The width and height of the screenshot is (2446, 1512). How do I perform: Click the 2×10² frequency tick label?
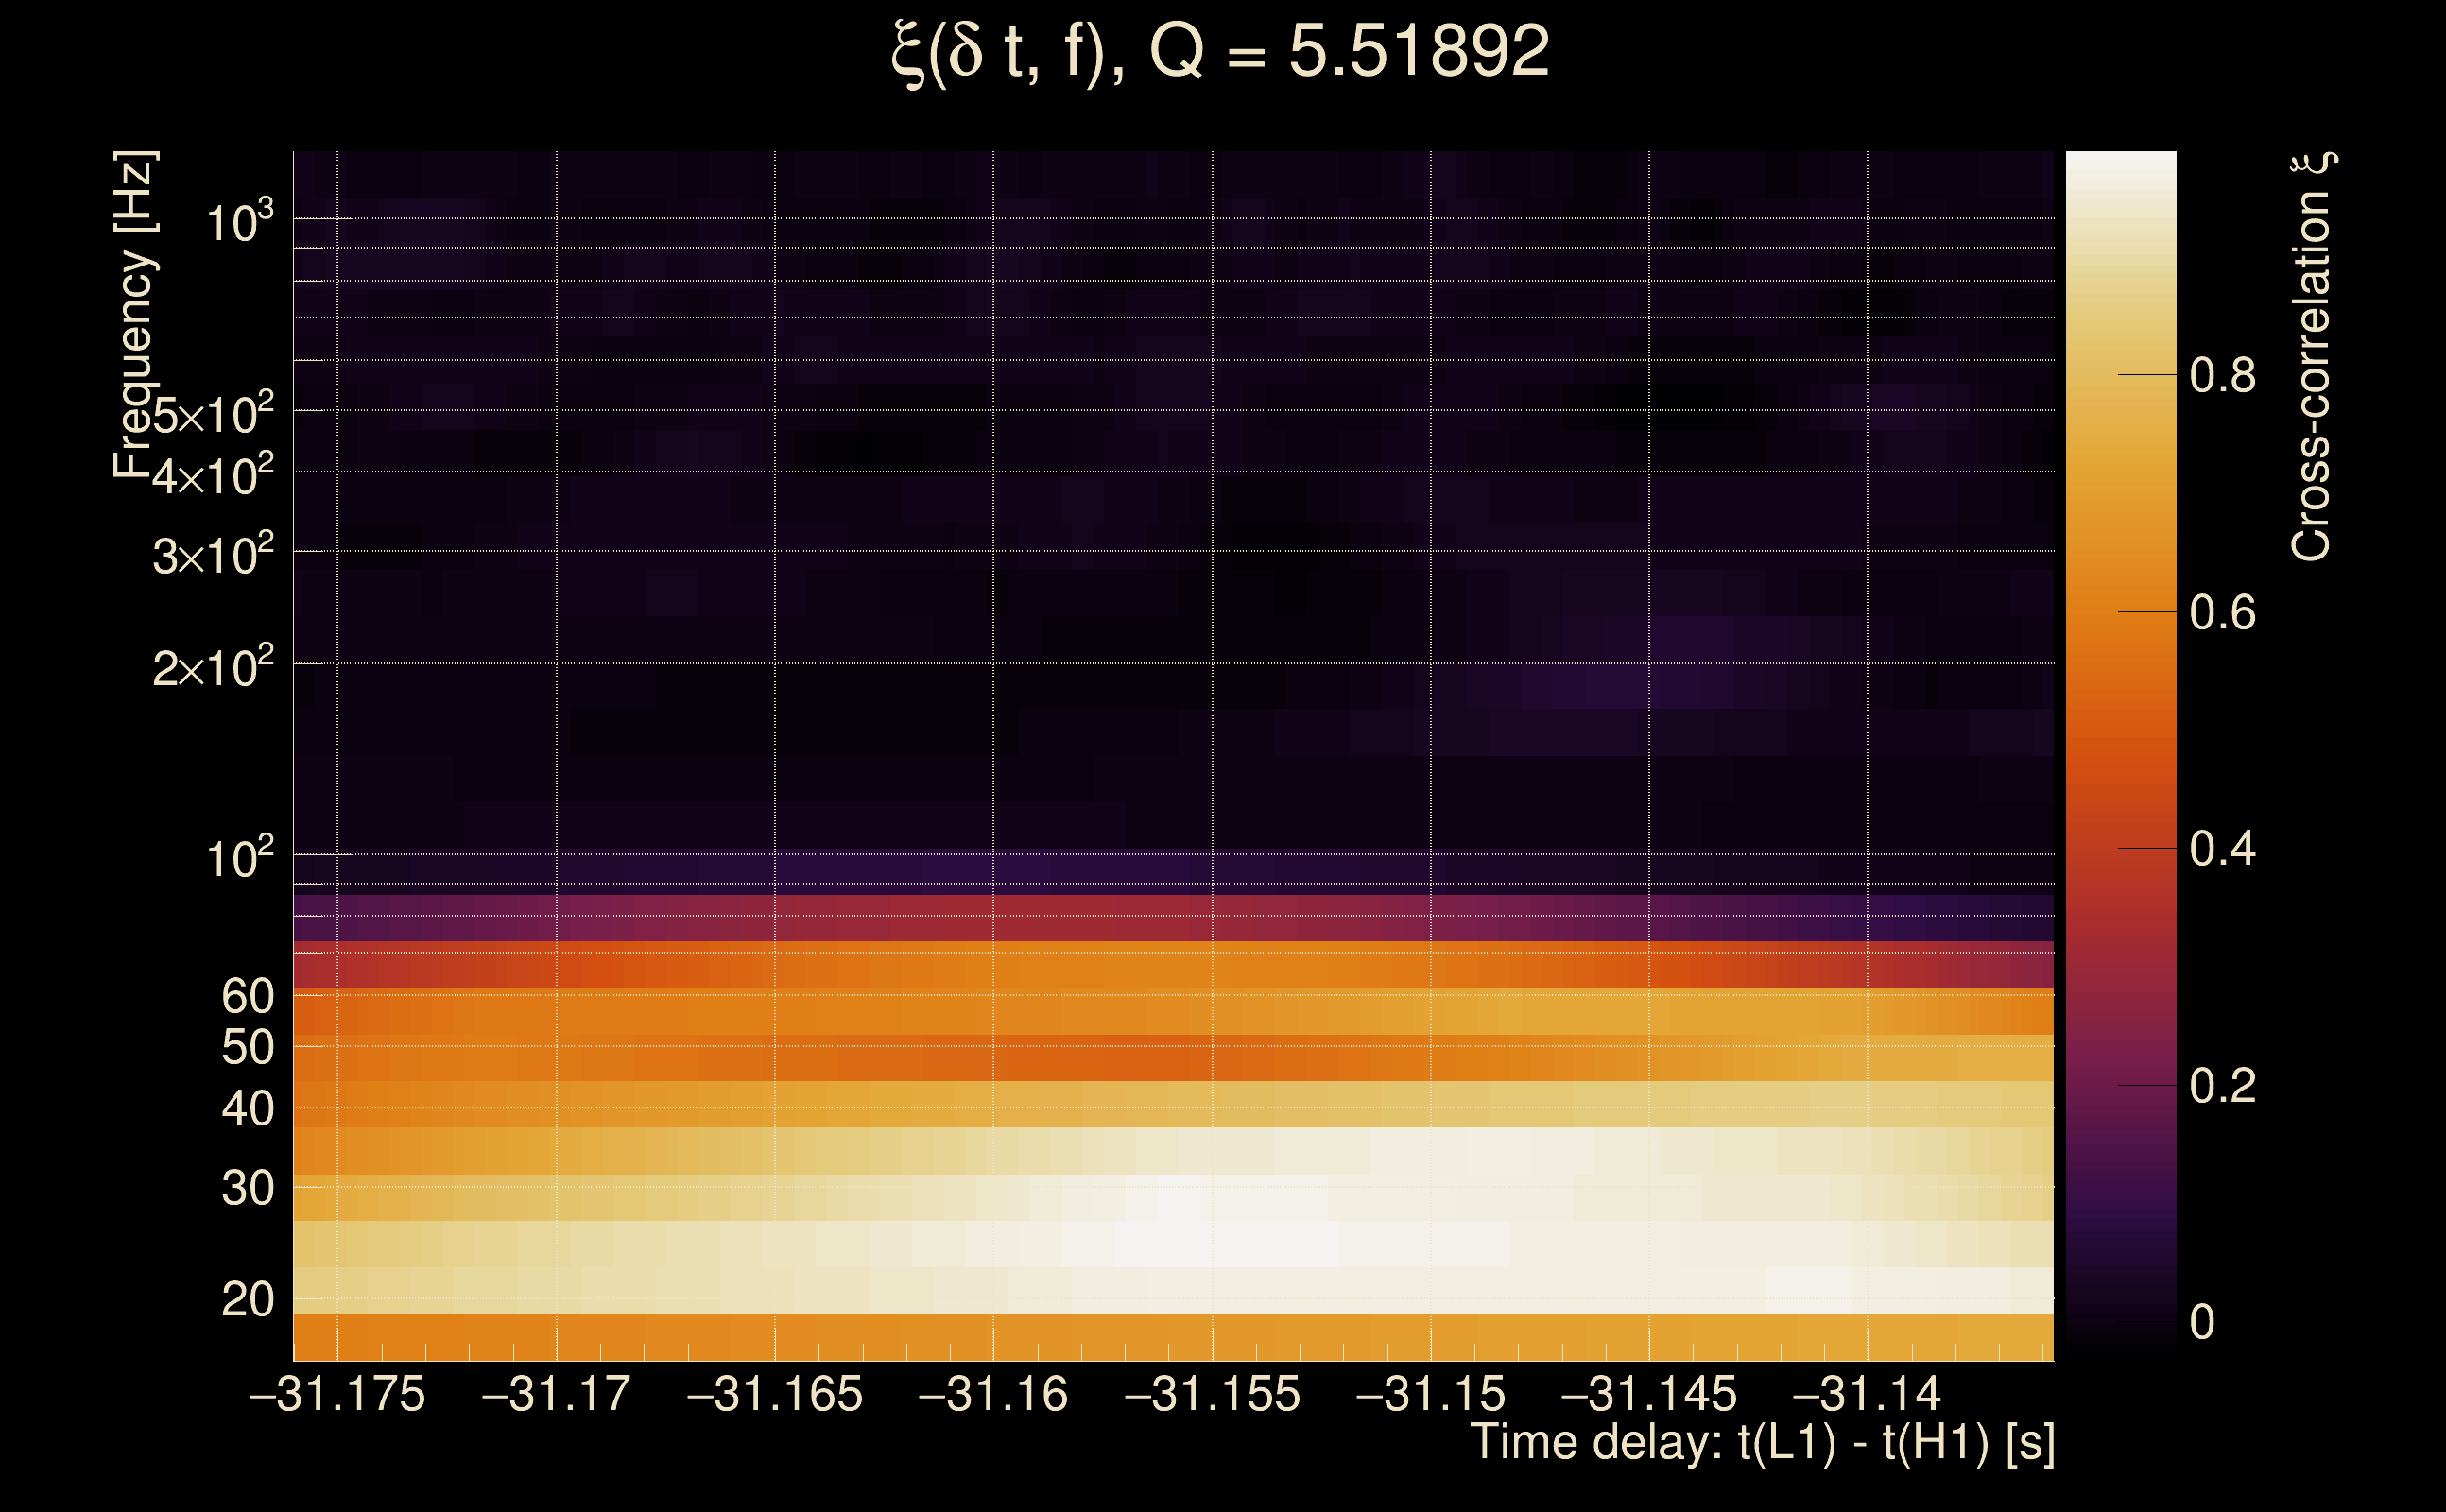[213, 667]
